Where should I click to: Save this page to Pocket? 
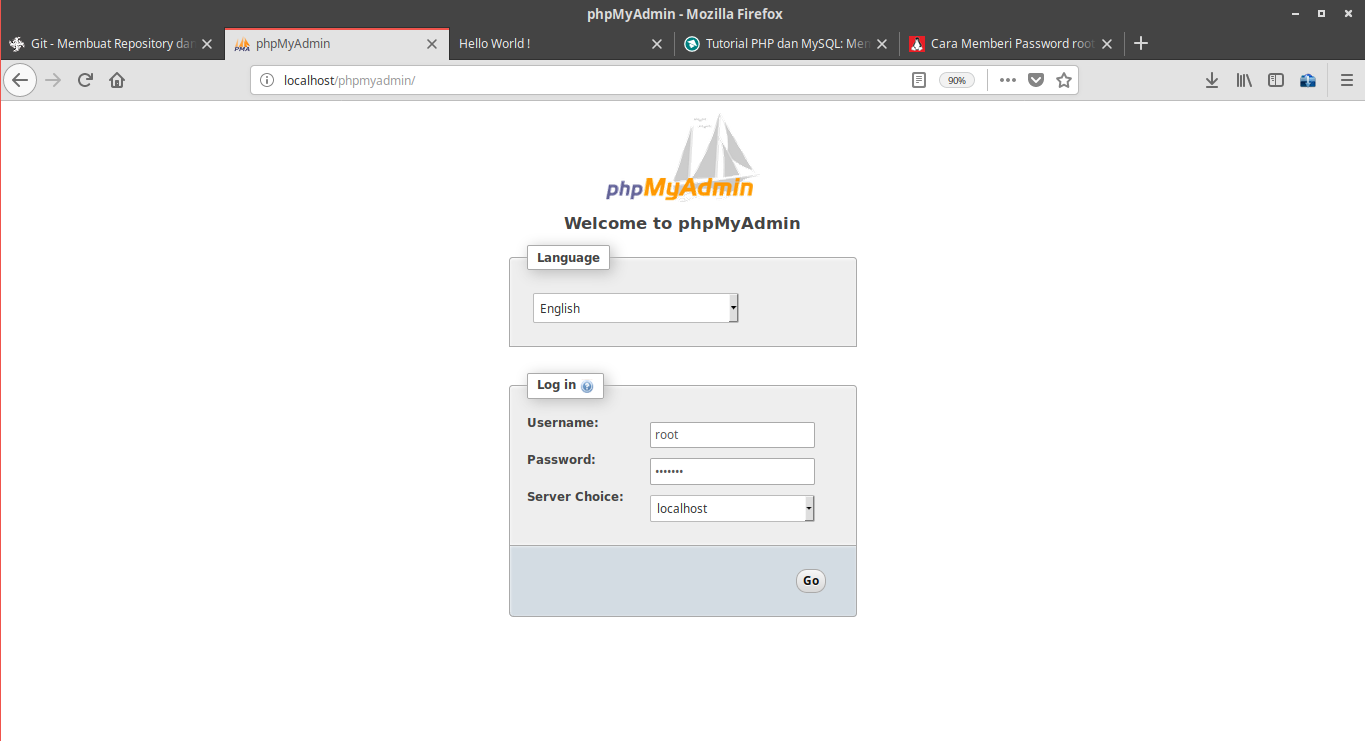[1036, 80]
